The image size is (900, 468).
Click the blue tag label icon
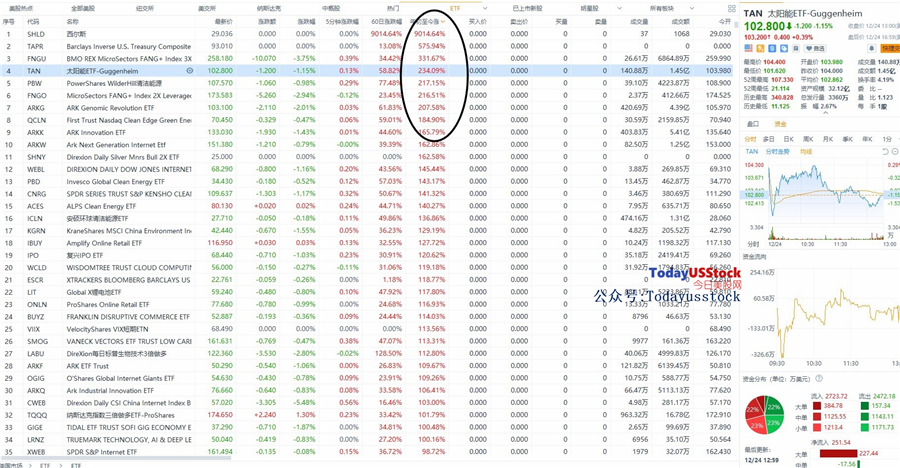click(784, 49)
